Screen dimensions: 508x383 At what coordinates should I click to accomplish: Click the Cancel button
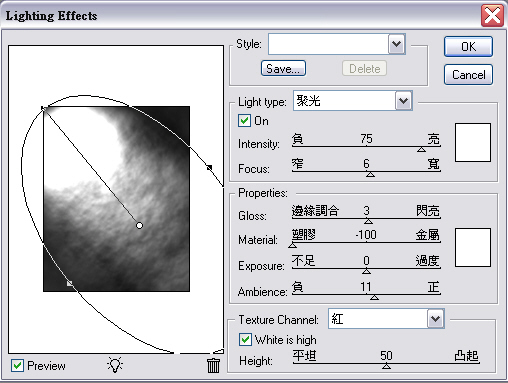pyautogui.click(x=468, y=74)
